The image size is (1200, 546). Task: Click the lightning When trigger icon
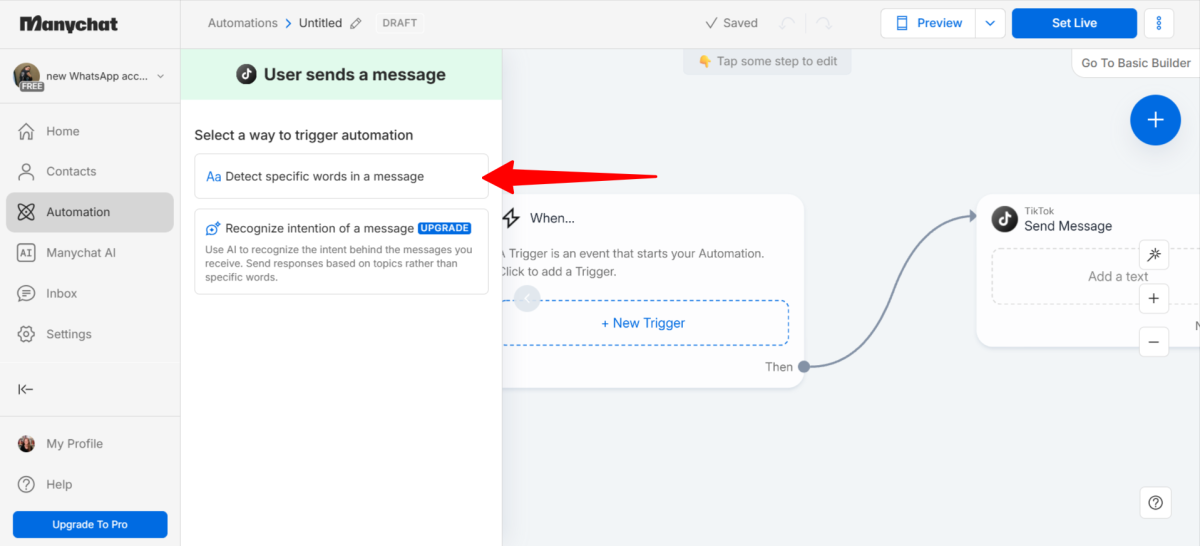coord(511,218)
